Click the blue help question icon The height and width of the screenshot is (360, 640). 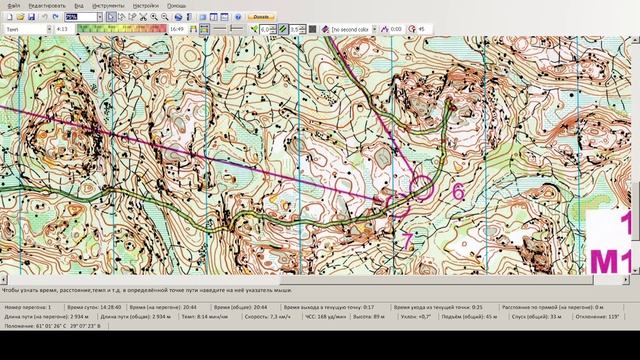pyautogui.click(x=238, y=17)
